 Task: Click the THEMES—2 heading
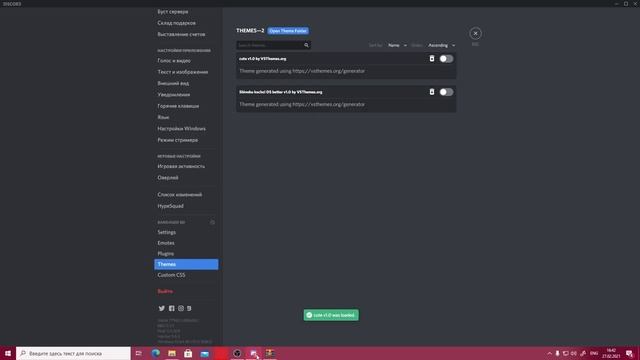250,31
